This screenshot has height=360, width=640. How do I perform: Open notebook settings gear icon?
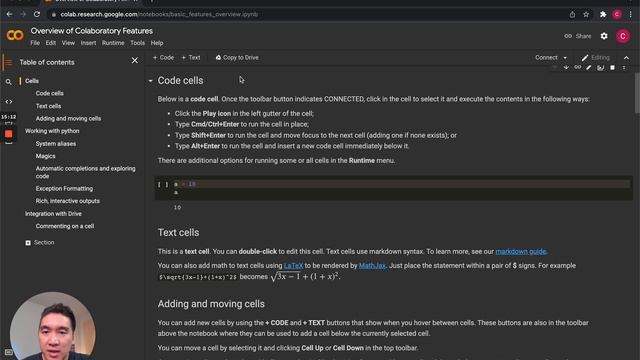[x=604, y=36]
